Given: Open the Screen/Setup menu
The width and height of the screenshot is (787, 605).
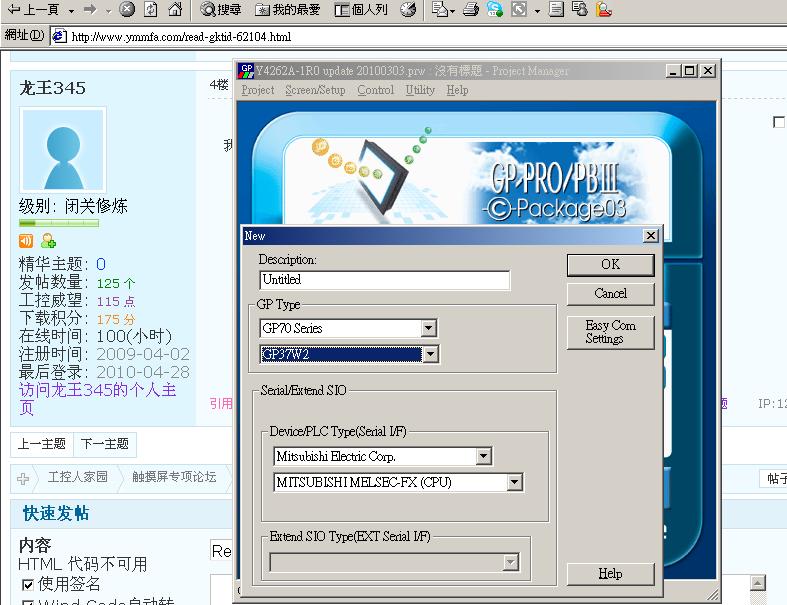Looking at the screenshot, I should 315,90.
